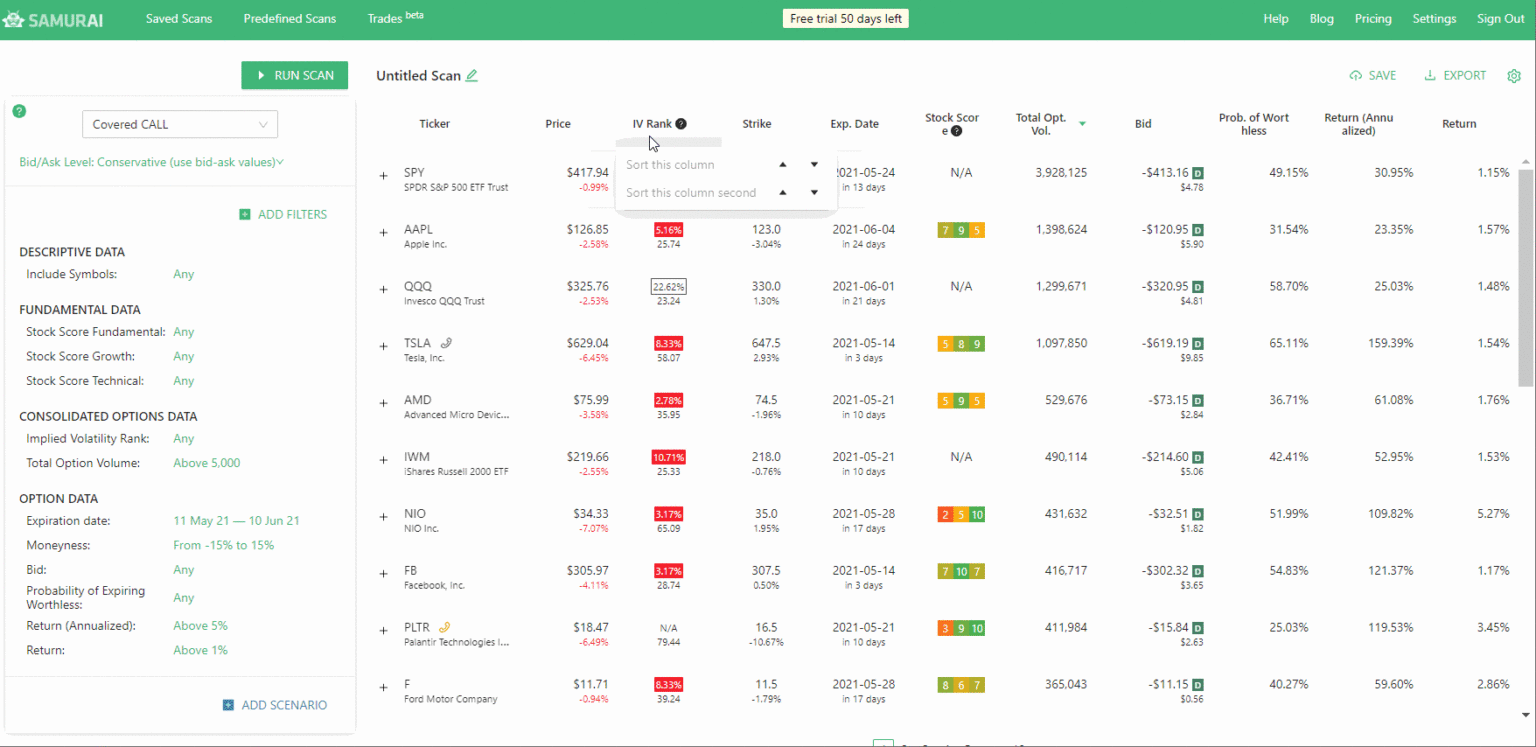Click the results table vertical scrollbar

pos(1525,277)
